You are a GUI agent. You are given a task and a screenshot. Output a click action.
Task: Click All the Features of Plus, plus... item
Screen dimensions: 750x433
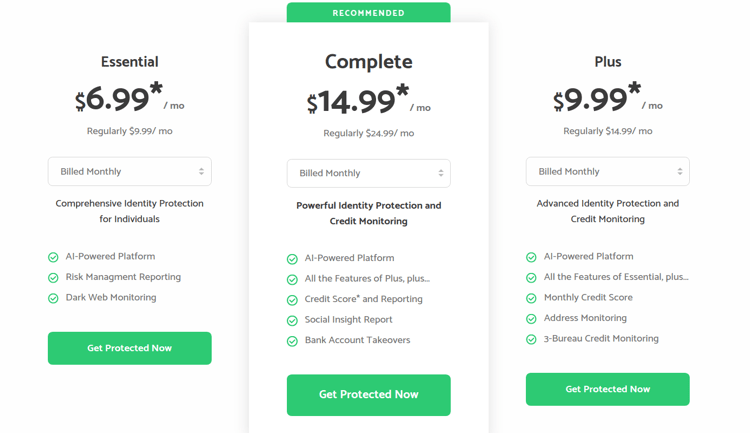[x=367, y=278]
